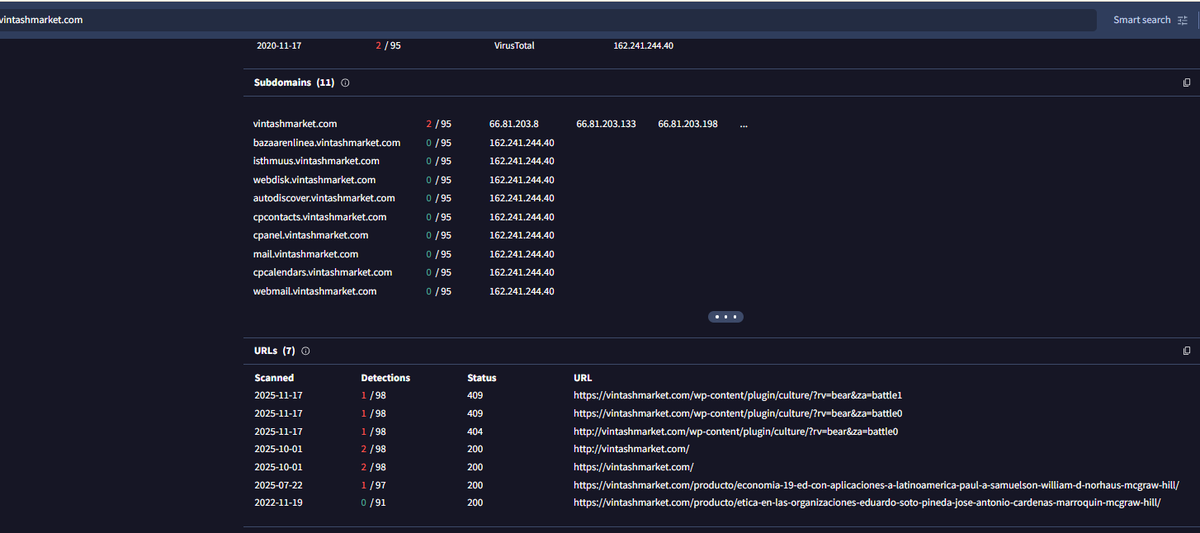Viewport: 1200px width, 533px height.
Task: Click 2 / 95 detections for vintashmarket.com
Action: 438,124
